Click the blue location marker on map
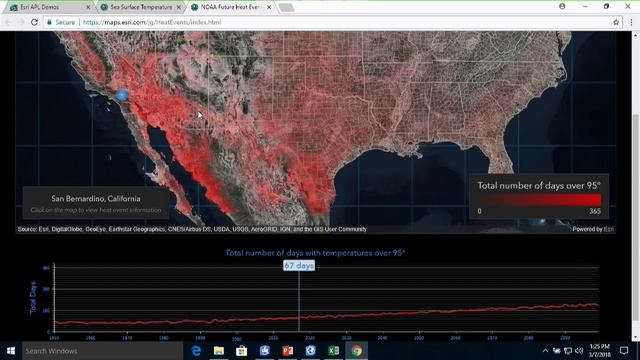This screenshot has height=360, width=640. pos(122,95)
